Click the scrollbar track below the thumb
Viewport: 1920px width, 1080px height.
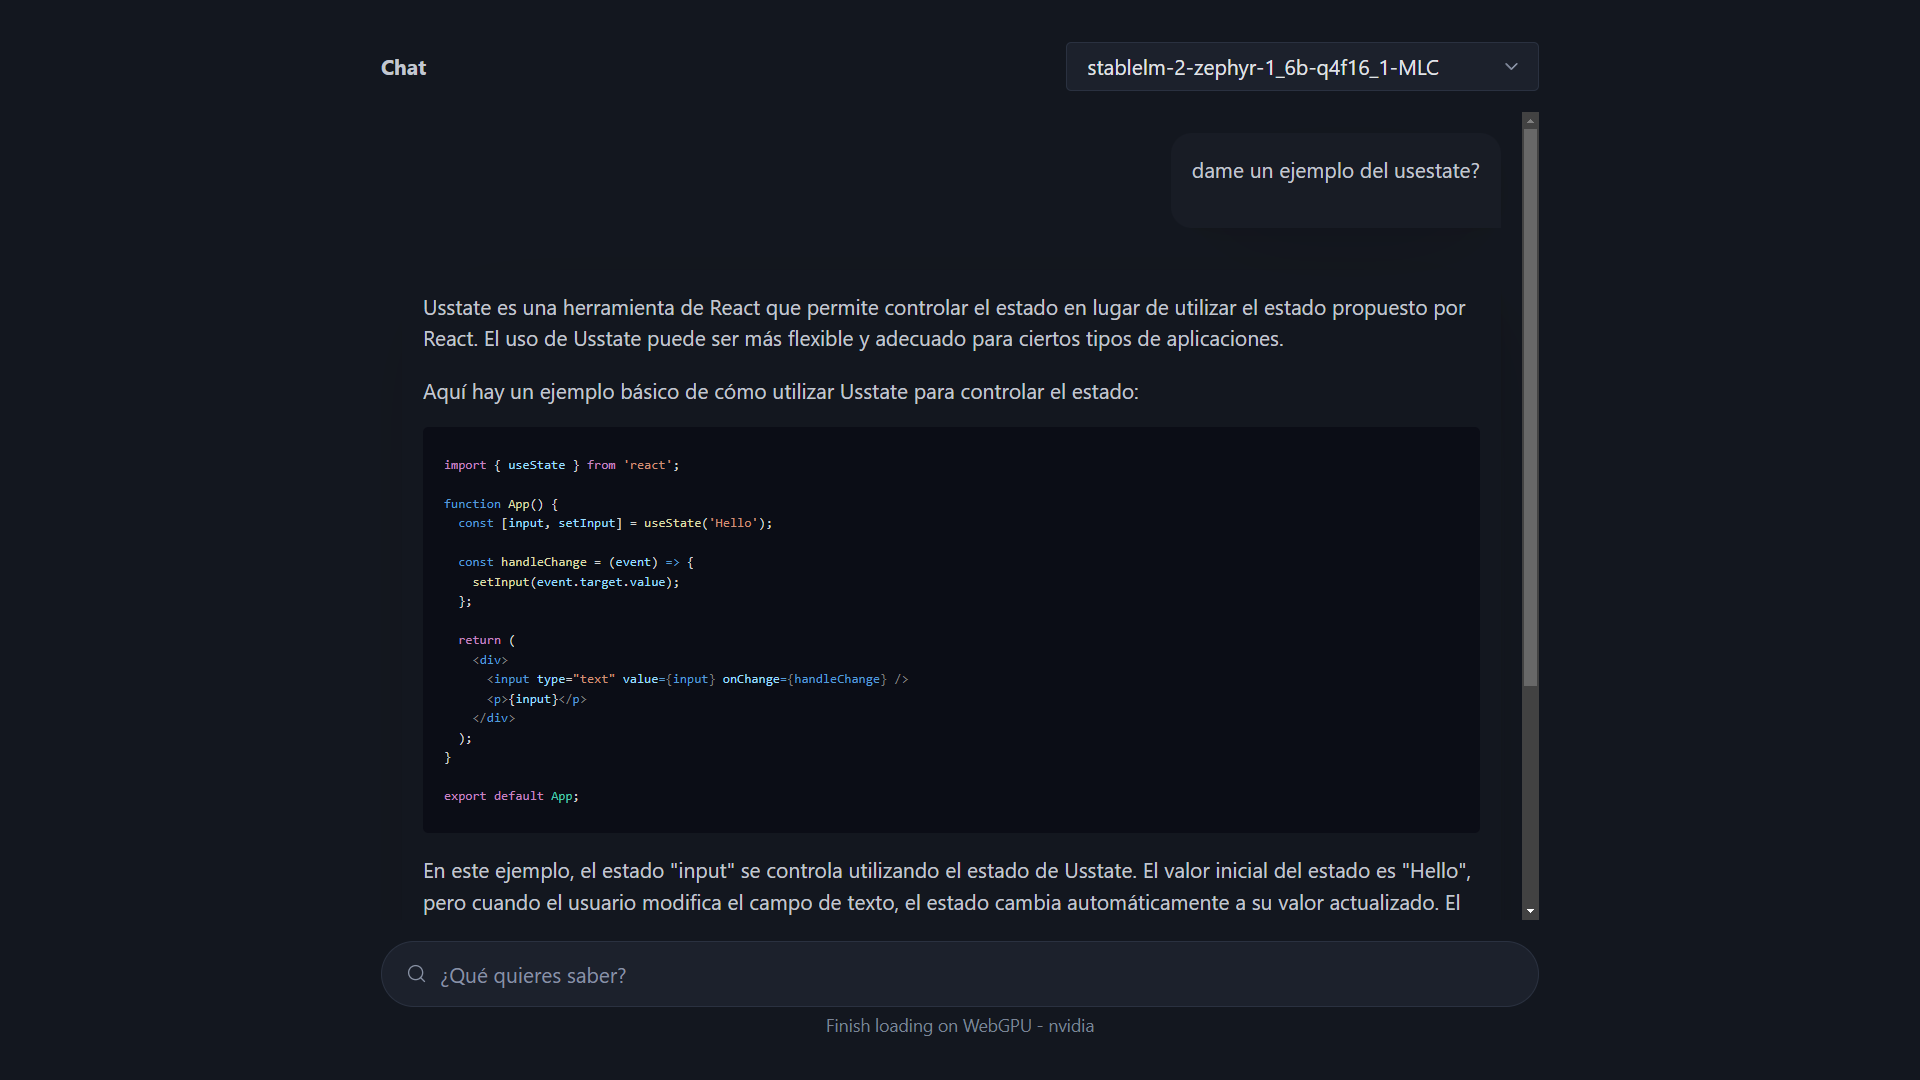click(x=1530, y=795)
